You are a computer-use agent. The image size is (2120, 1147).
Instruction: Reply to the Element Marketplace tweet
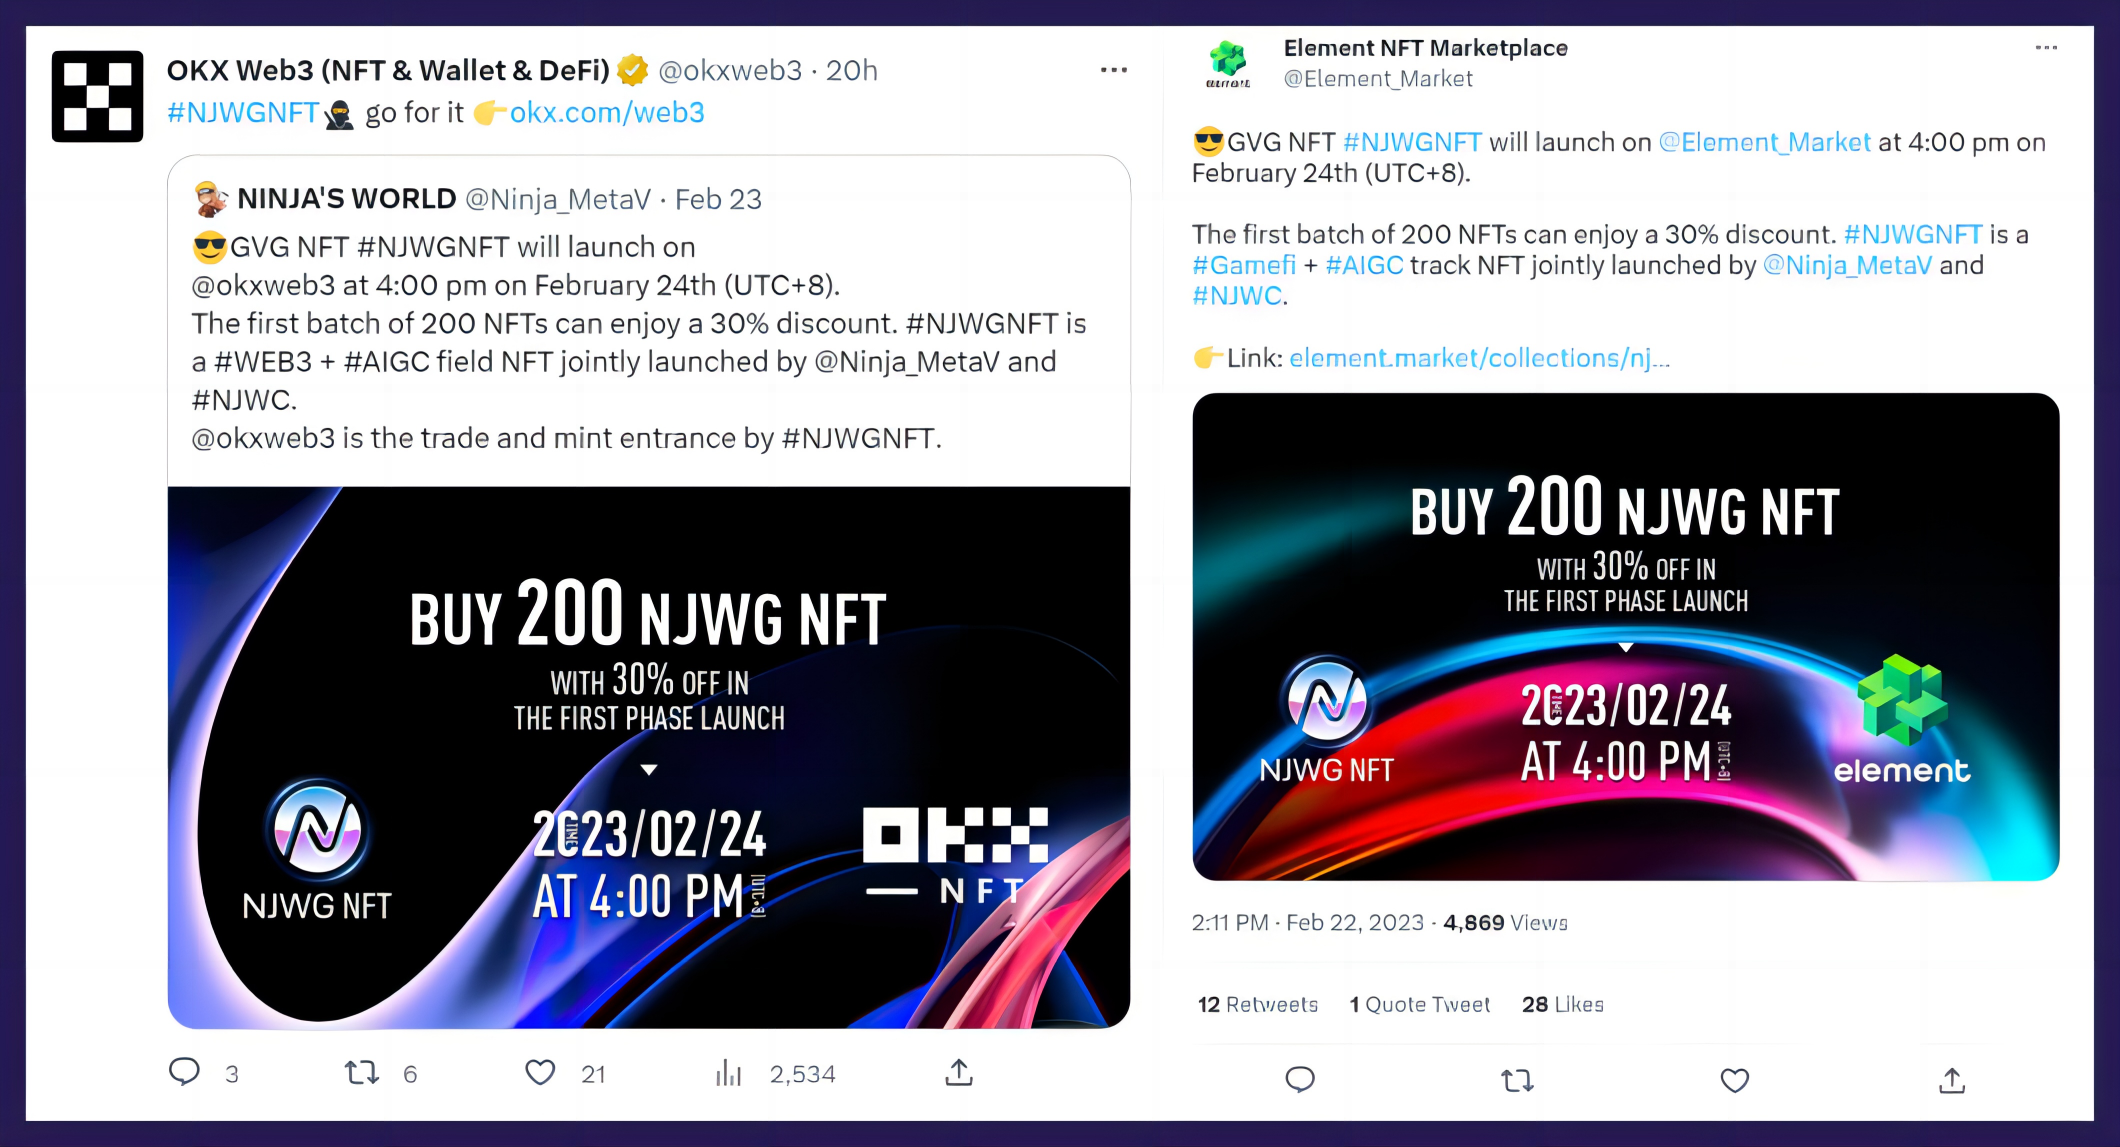tap(1300, 1080)
